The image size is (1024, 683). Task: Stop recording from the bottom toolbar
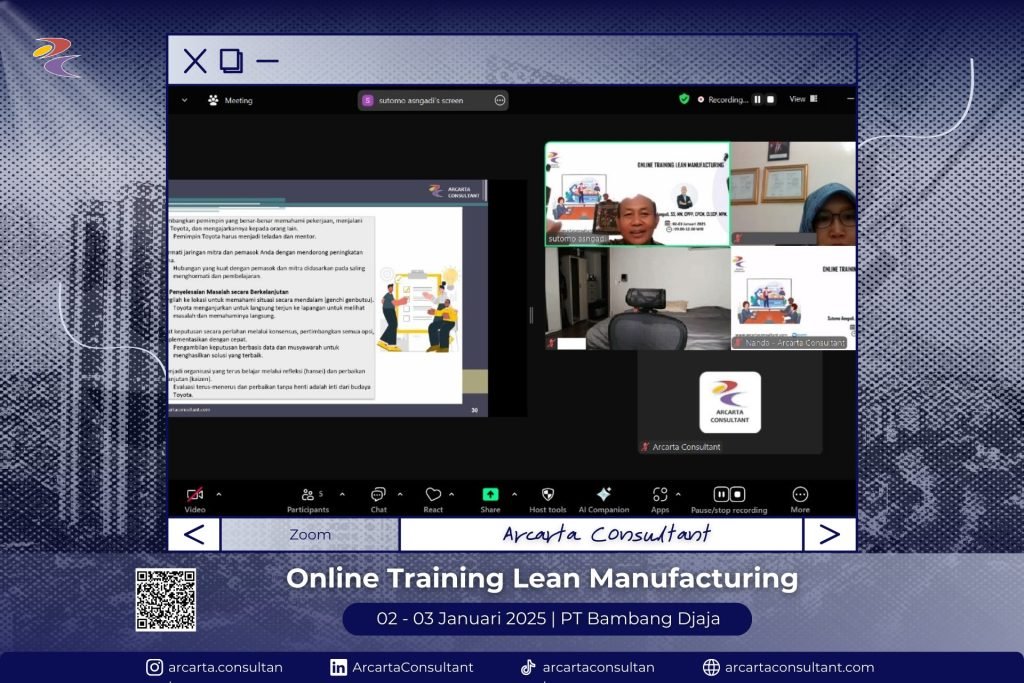pos(738,494)
